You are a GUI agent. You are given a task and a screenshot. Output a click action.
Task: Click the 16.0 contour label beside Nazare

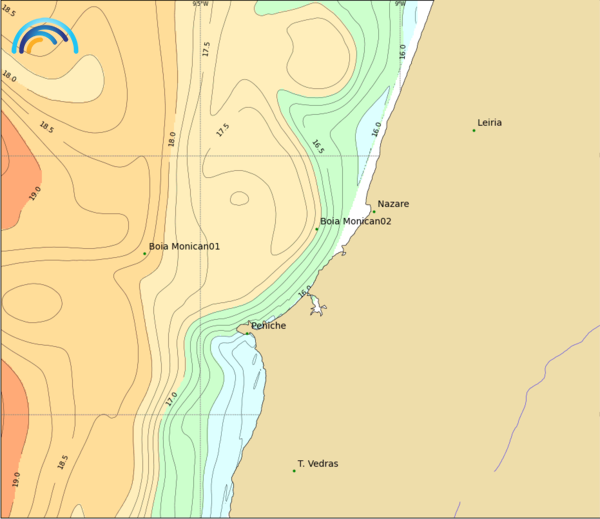(x=377, y=129)
